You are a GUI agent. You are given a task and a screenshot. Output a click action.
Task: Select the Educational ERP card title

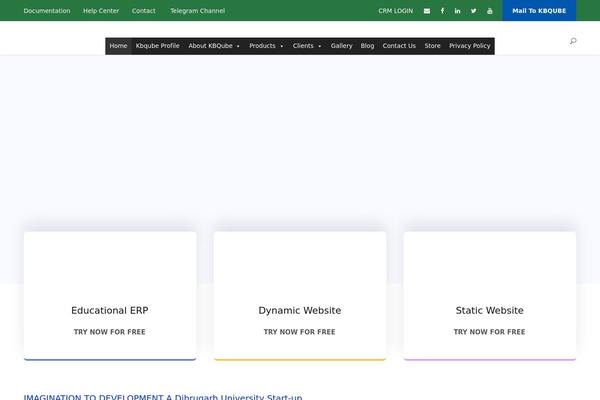point(110,310)
